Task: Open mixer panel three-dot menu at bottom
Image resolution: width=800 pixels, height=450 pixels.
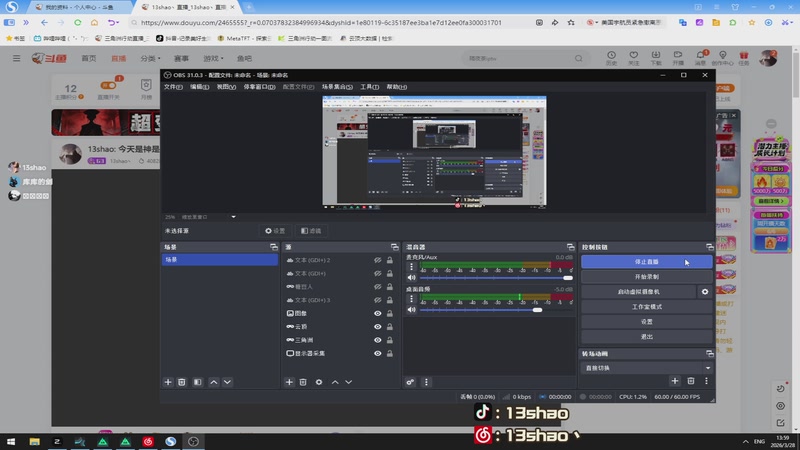Action: 427,382
